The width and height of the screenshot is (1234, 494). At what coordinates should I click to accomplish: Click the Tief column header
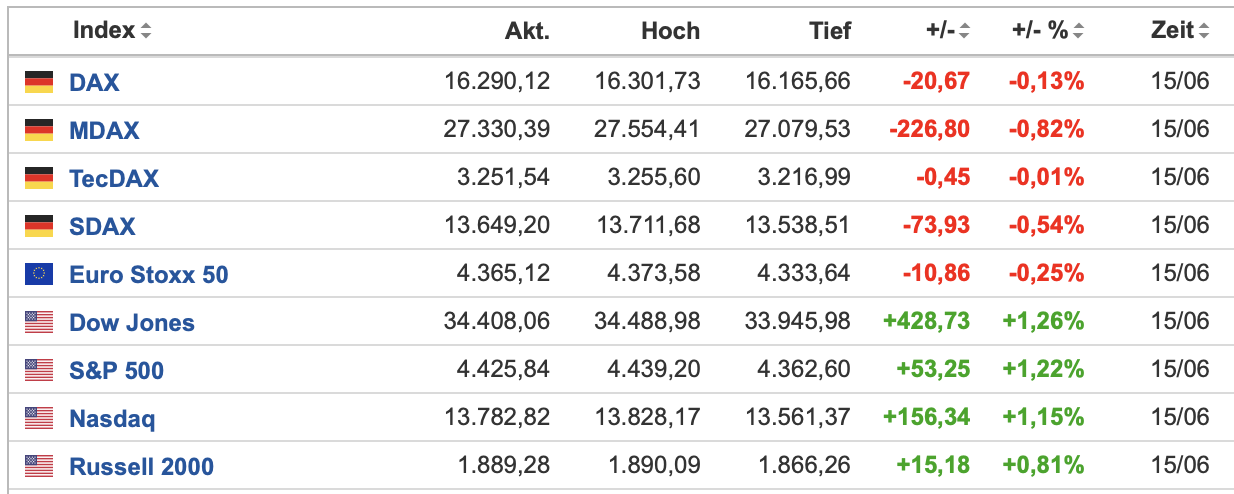[830, 31]
